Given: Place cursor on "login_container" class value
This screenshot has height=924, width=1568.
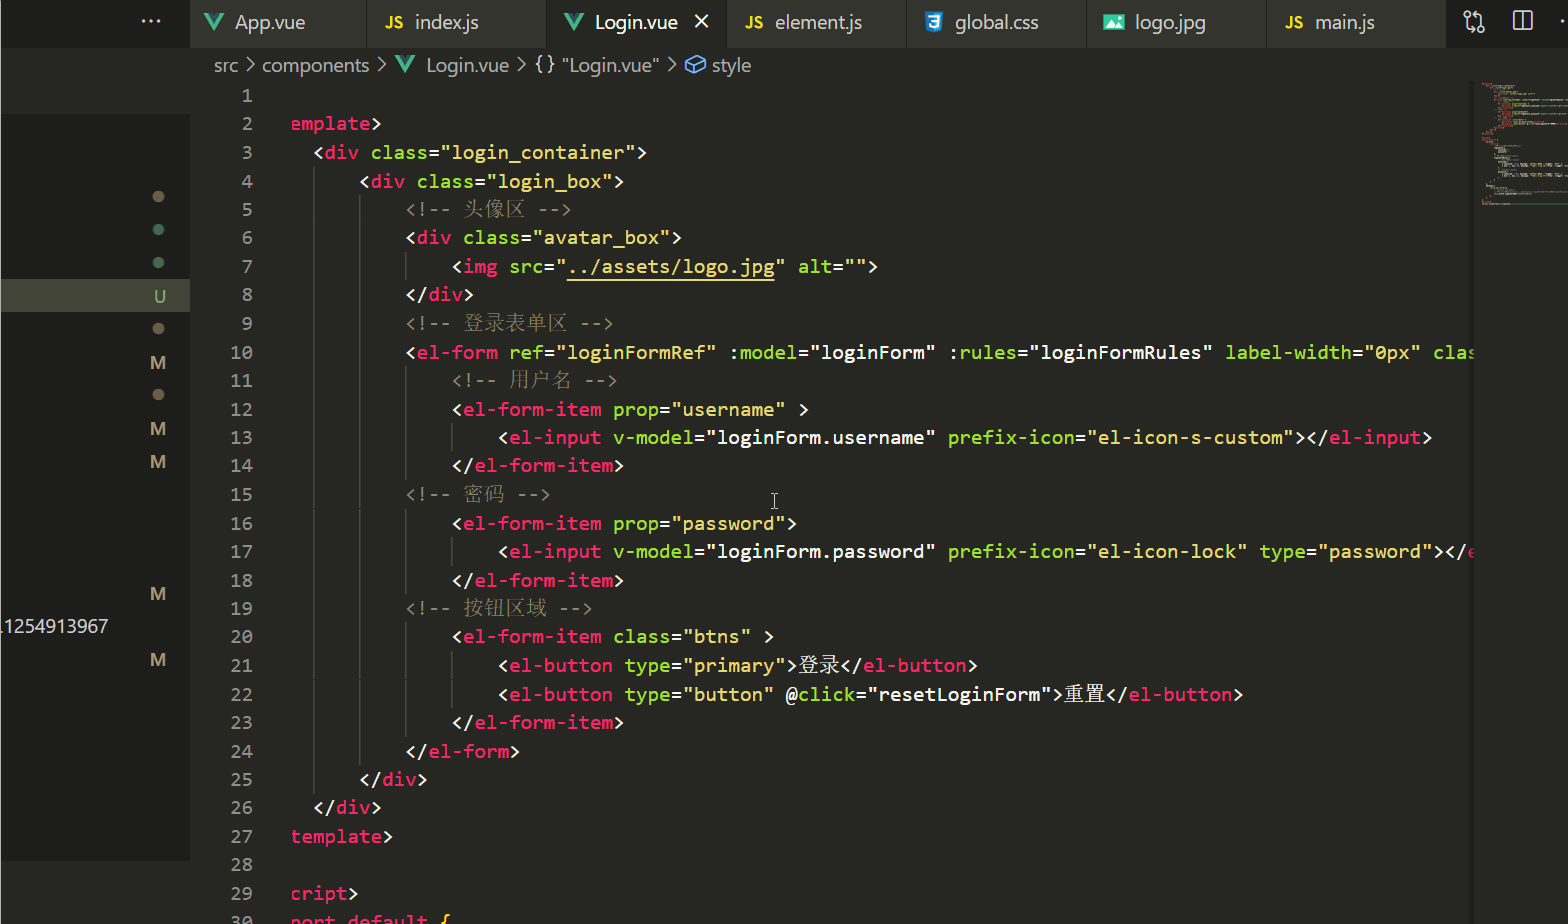Looking at the screenshot, I should point(538,153).
